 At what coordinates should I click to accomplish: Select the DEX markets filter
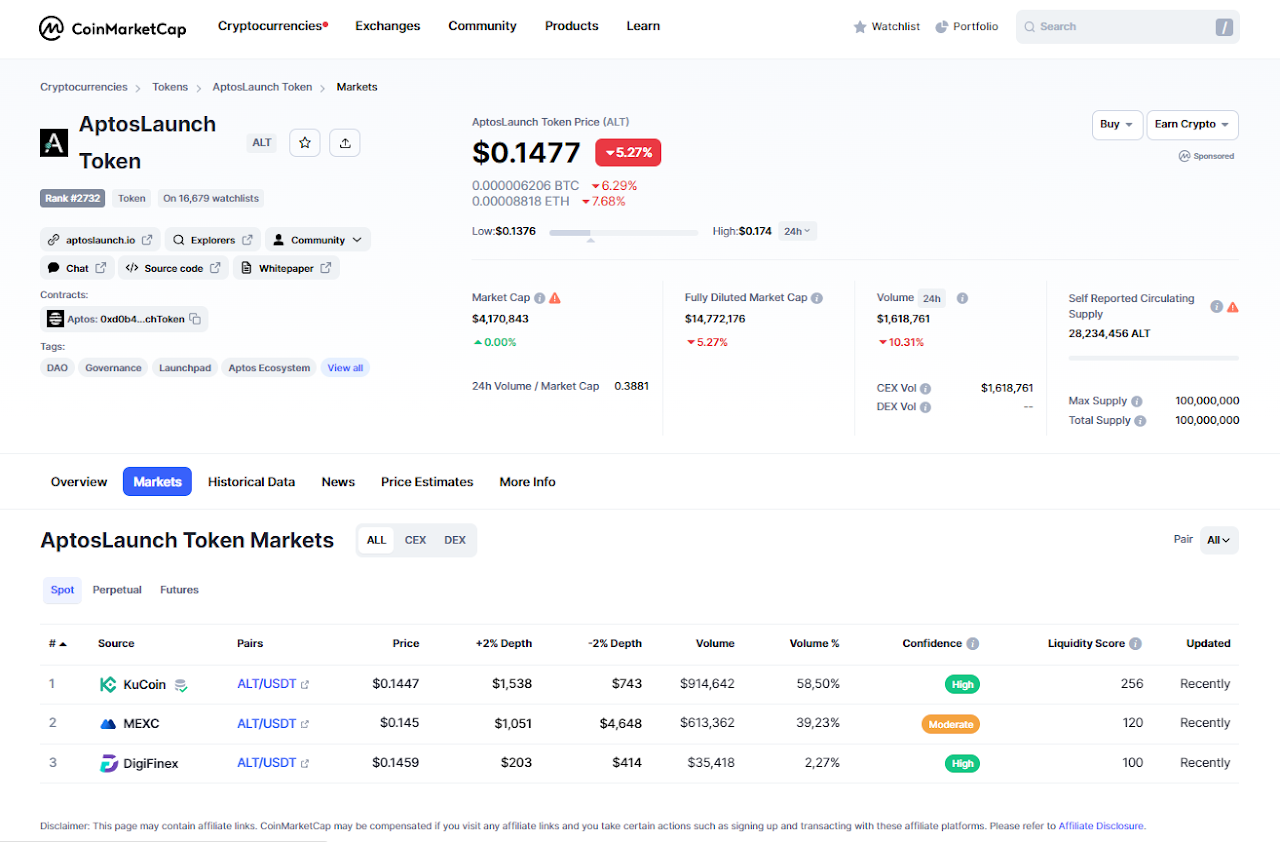(455, 540)
